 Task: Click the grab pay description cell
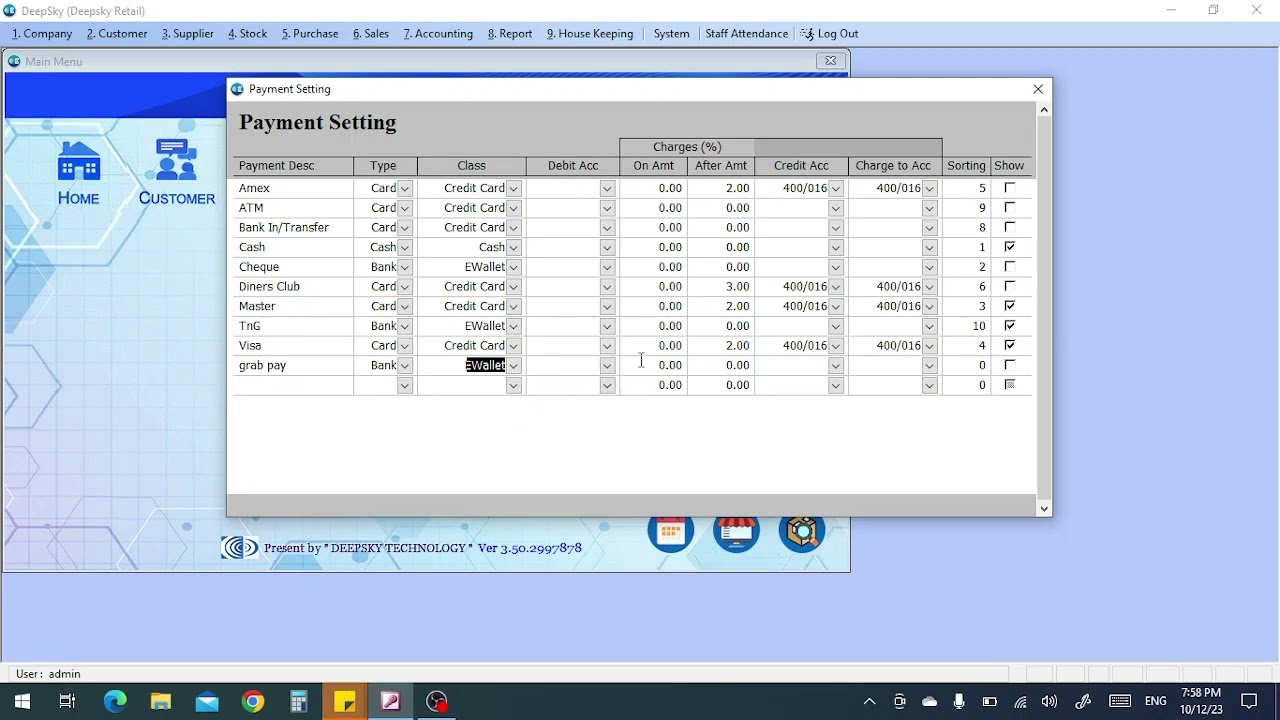[293, 365]
